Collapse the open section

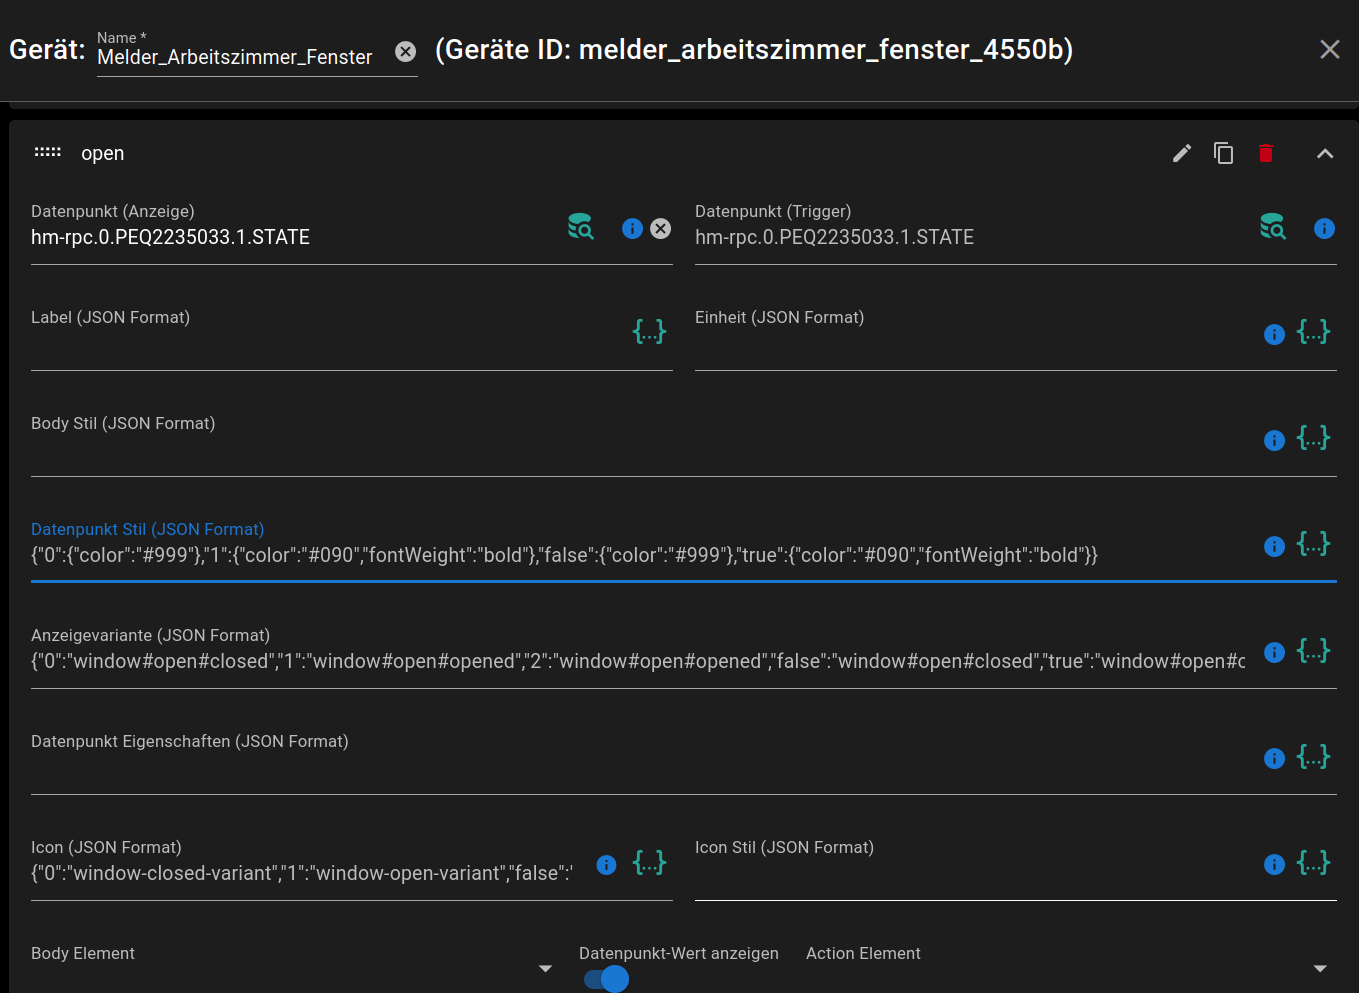pyautogui.click(x=1325, y=153)
